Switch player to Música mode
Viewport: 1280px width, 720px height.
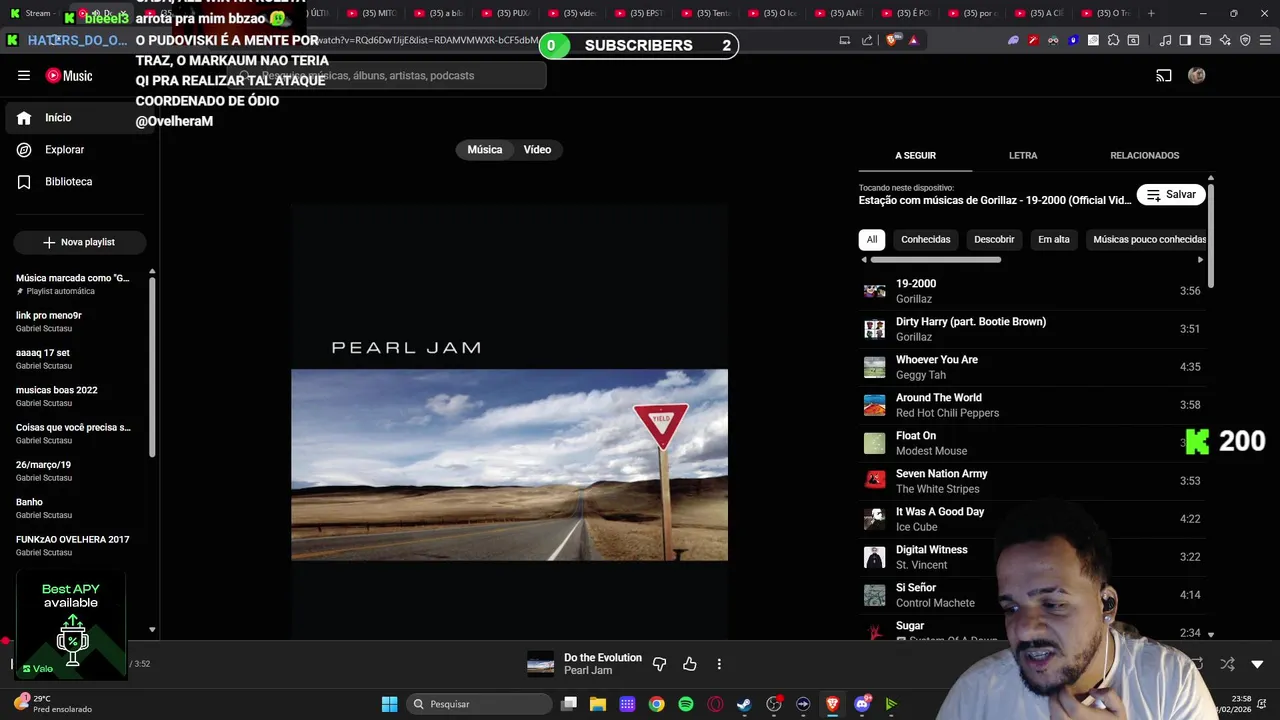[x=485, y=150]
